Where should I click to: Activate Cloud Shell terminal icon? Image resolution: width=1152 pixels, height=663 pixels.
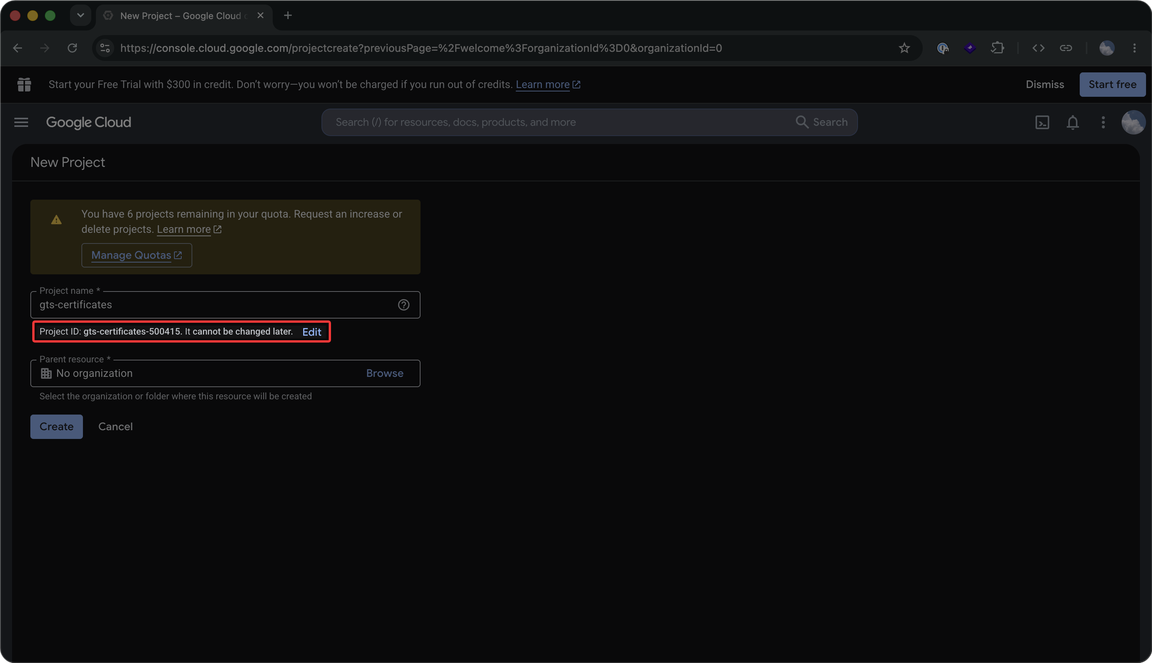[x=1042, y=123]
